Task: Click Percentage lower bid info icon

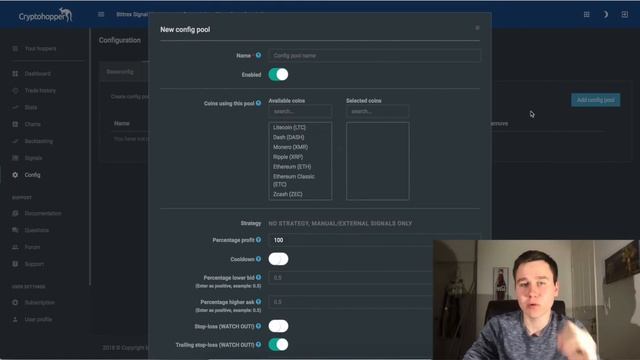Action: click(x=258, y=277)
